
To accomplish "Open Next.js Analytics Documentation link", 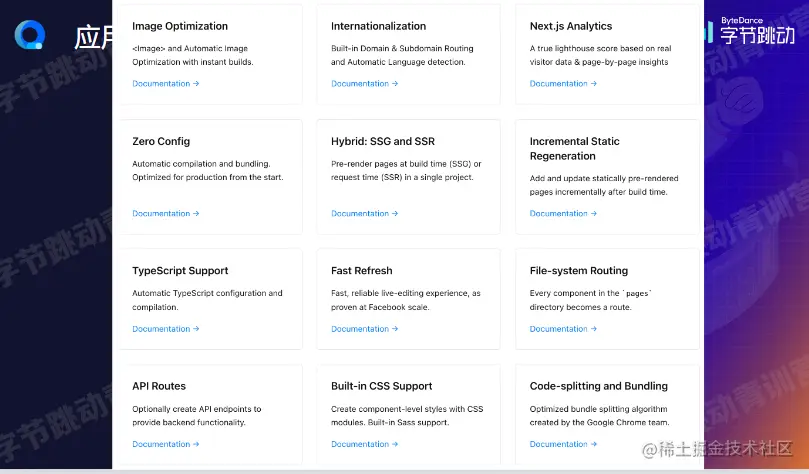I will coord(563,84).
